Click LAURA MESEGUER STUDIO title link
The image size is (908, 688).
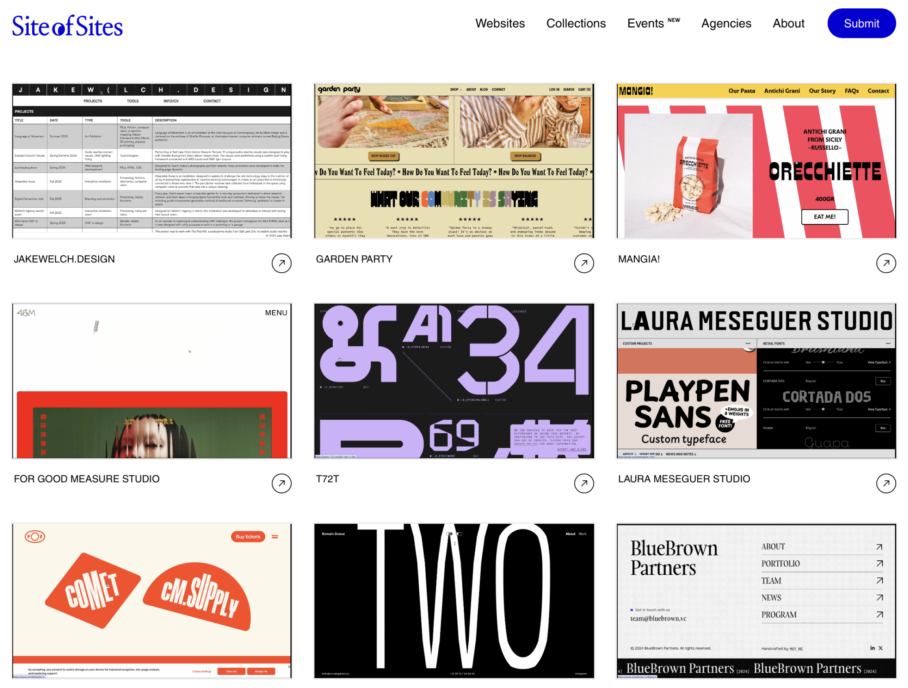(x=684, y=479)
